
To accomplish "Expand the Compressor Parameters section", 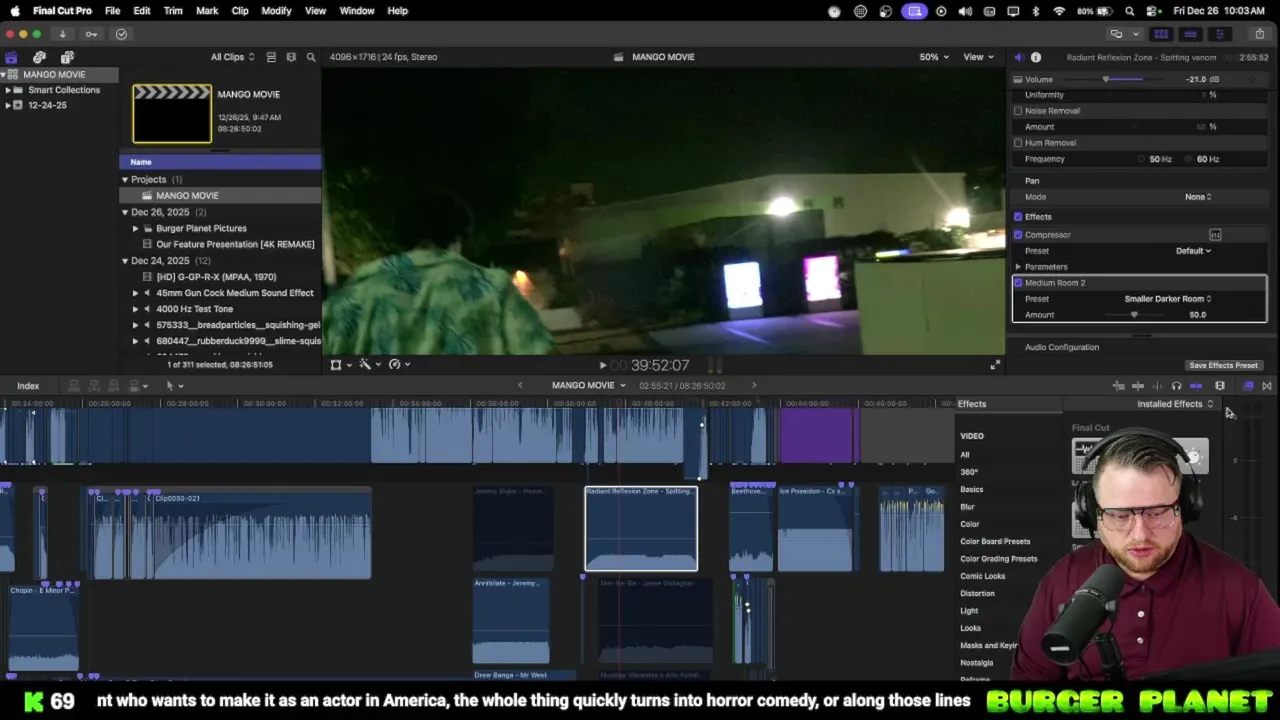I will pyautogui.click(x=1018, y=267).
